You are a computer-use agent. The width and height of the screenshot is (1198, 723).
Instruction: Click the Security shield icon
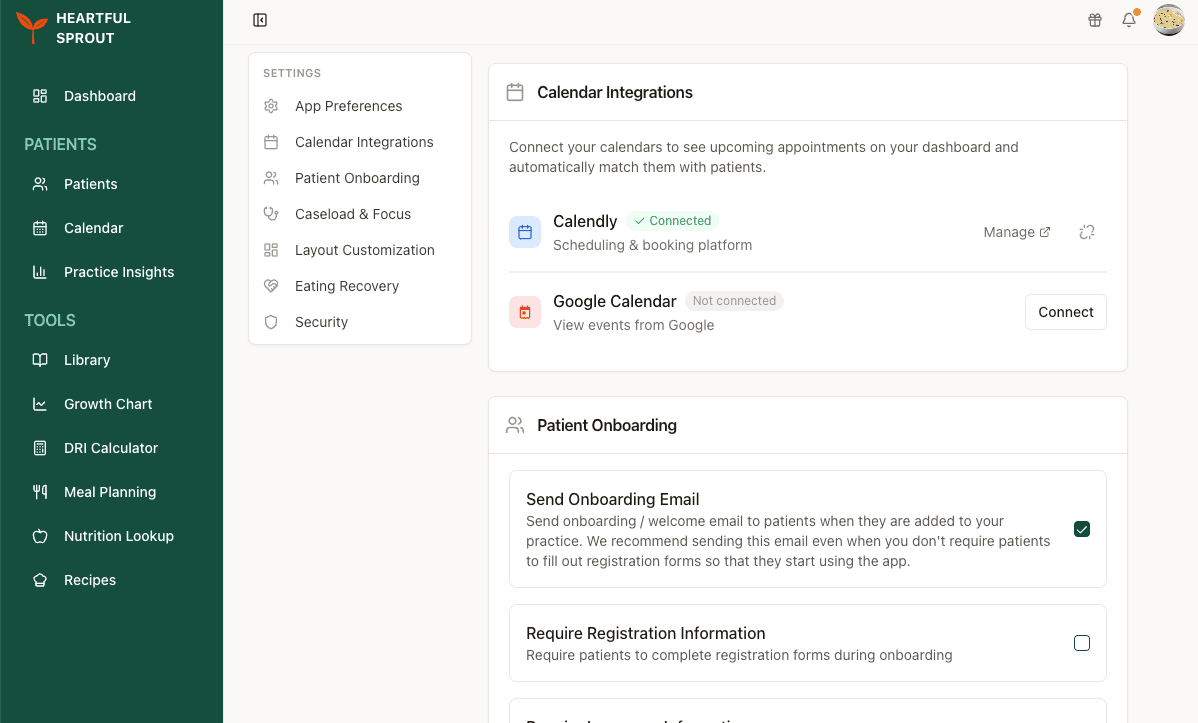270,323
